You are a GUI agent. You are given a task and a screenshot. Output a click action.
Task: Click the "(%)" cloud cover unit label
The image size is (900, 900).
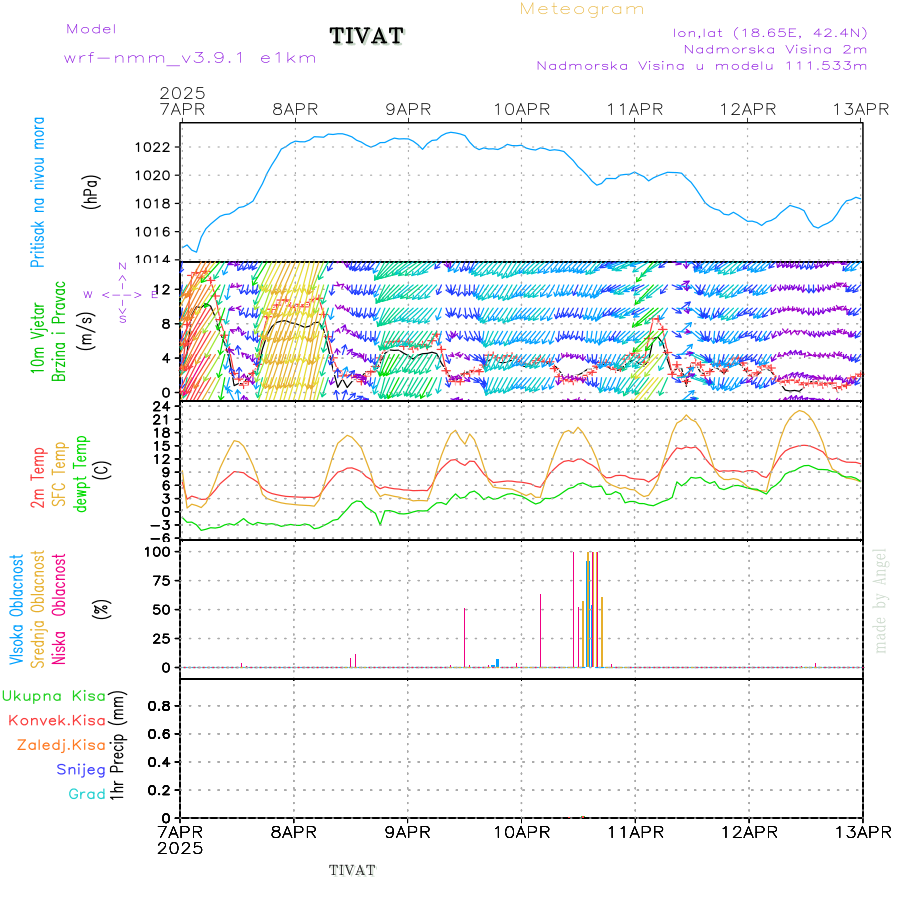point(102,609)
